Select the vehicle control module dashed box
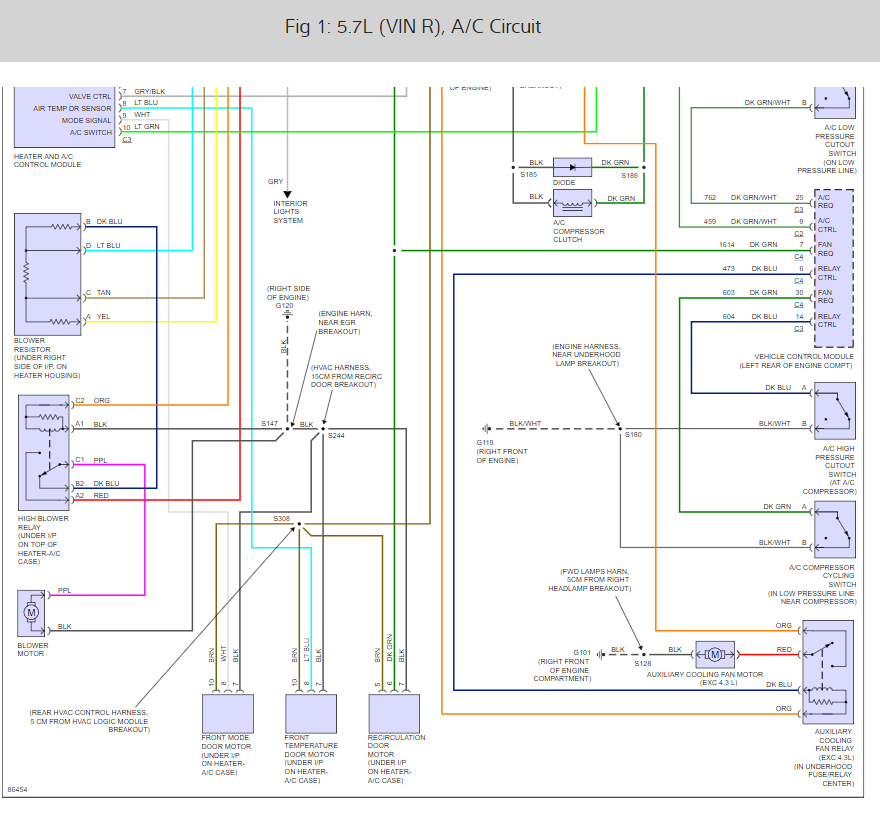This screenshot has width=880, height=816. [x=834, y=268]
